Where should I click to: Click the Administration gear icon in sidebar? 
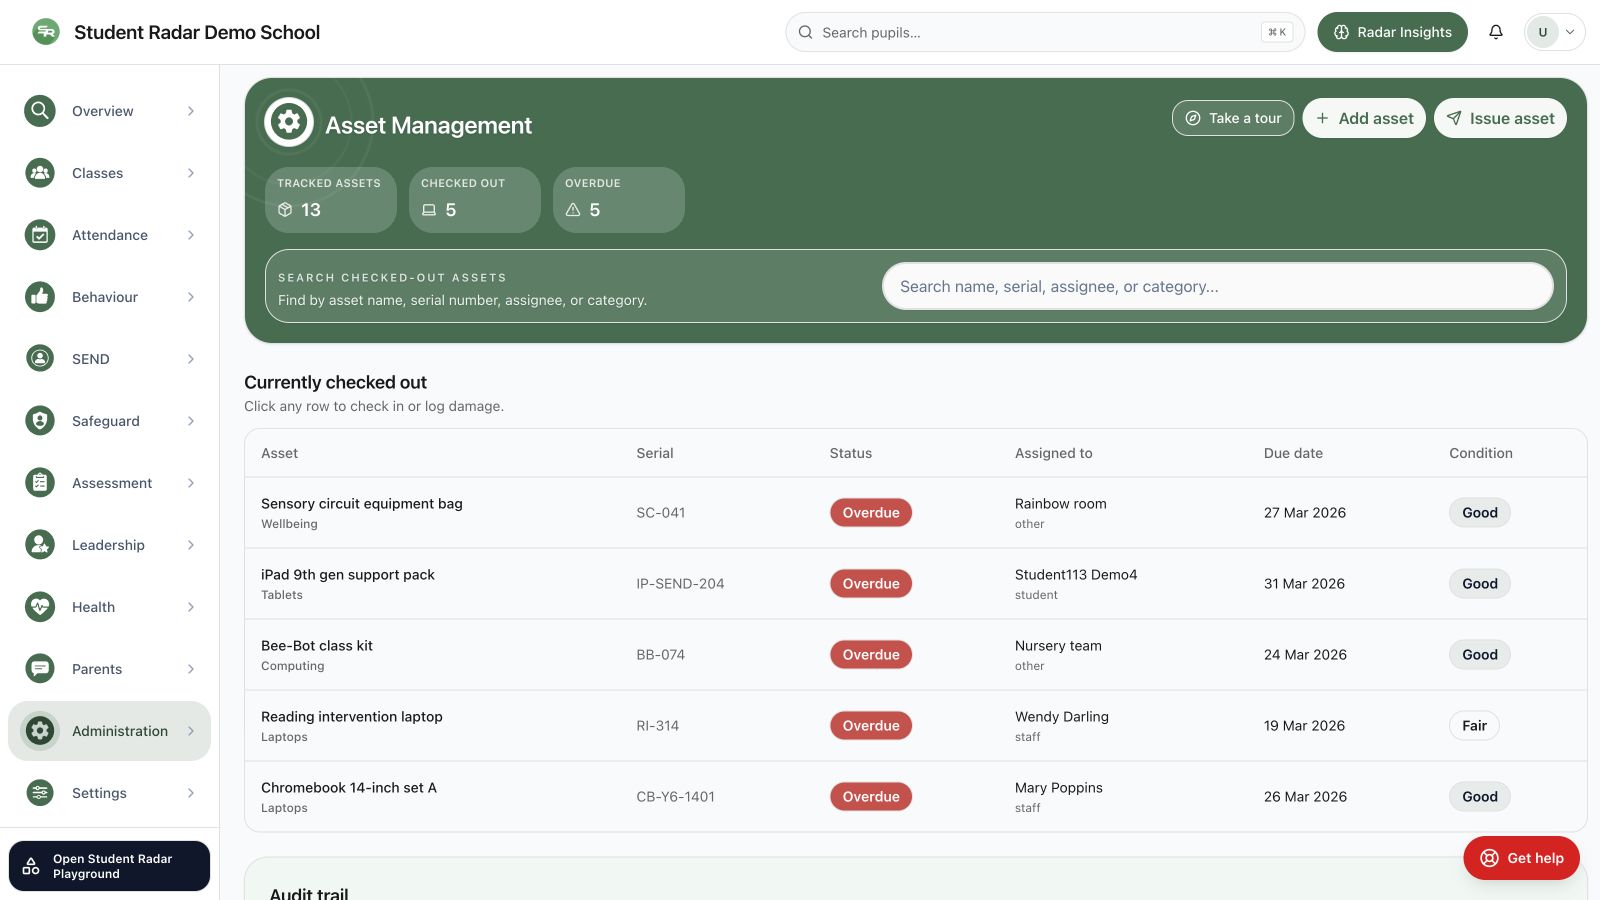pos(40,731)
